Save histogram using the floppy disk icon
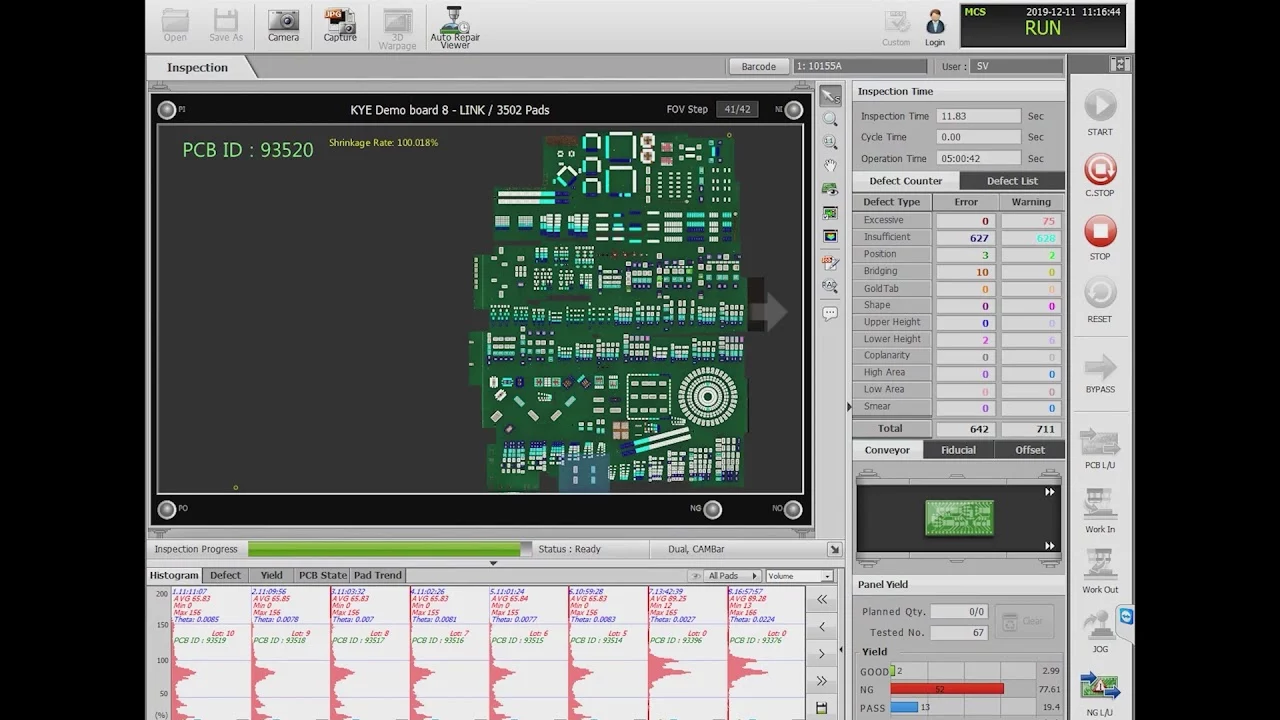 [x=822, y=708]
